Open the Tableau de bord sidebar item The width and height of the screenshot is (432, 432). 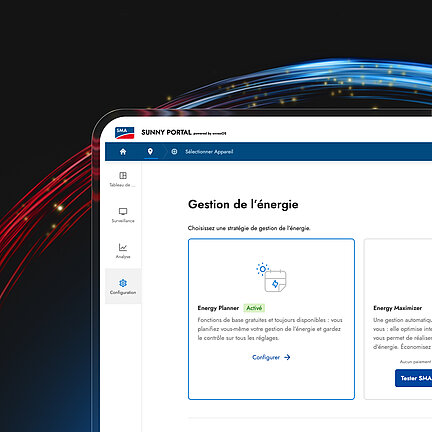[x=123, y=179]
